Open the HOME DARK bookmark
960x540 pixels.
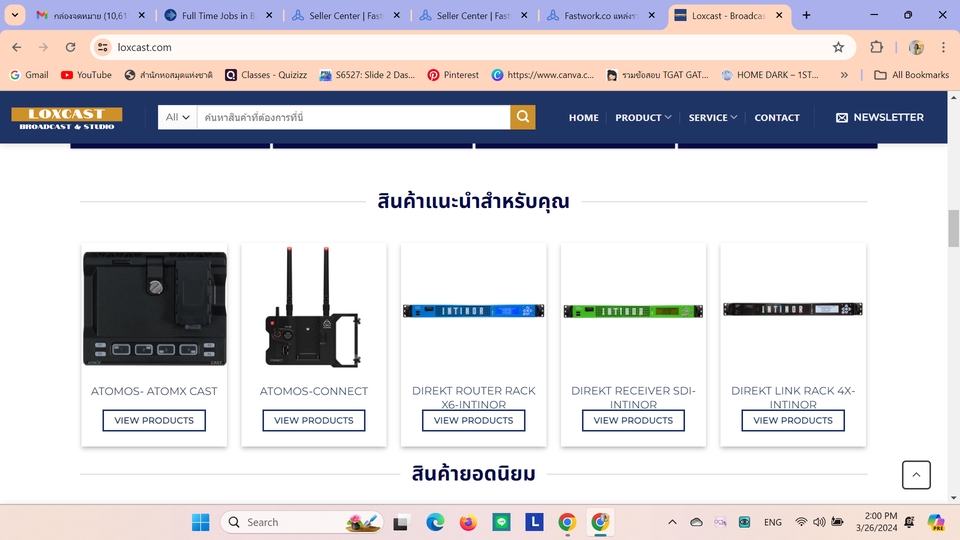[770, 75]
